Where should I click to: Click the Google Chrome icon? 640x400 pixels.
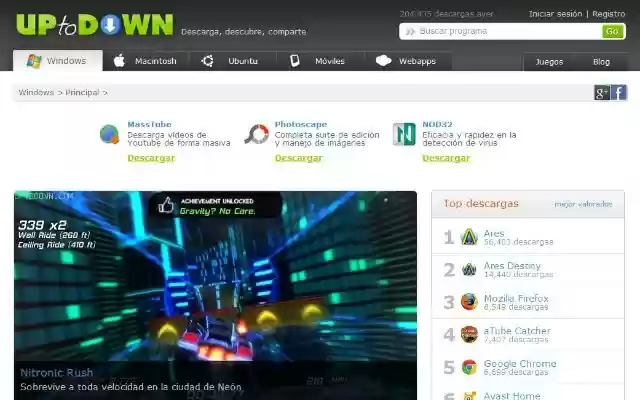[x=469, y=367]
